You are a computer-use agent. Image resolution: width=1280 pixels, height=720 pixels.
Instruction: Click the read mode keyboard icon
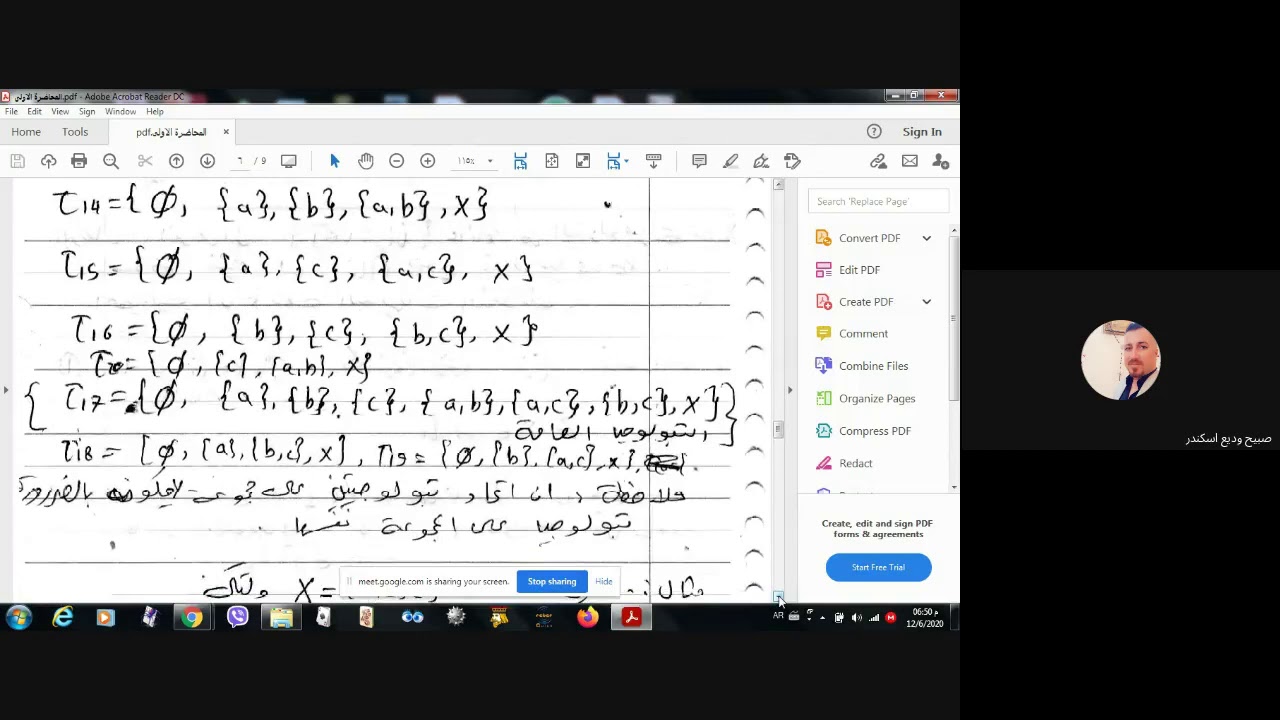653,161
